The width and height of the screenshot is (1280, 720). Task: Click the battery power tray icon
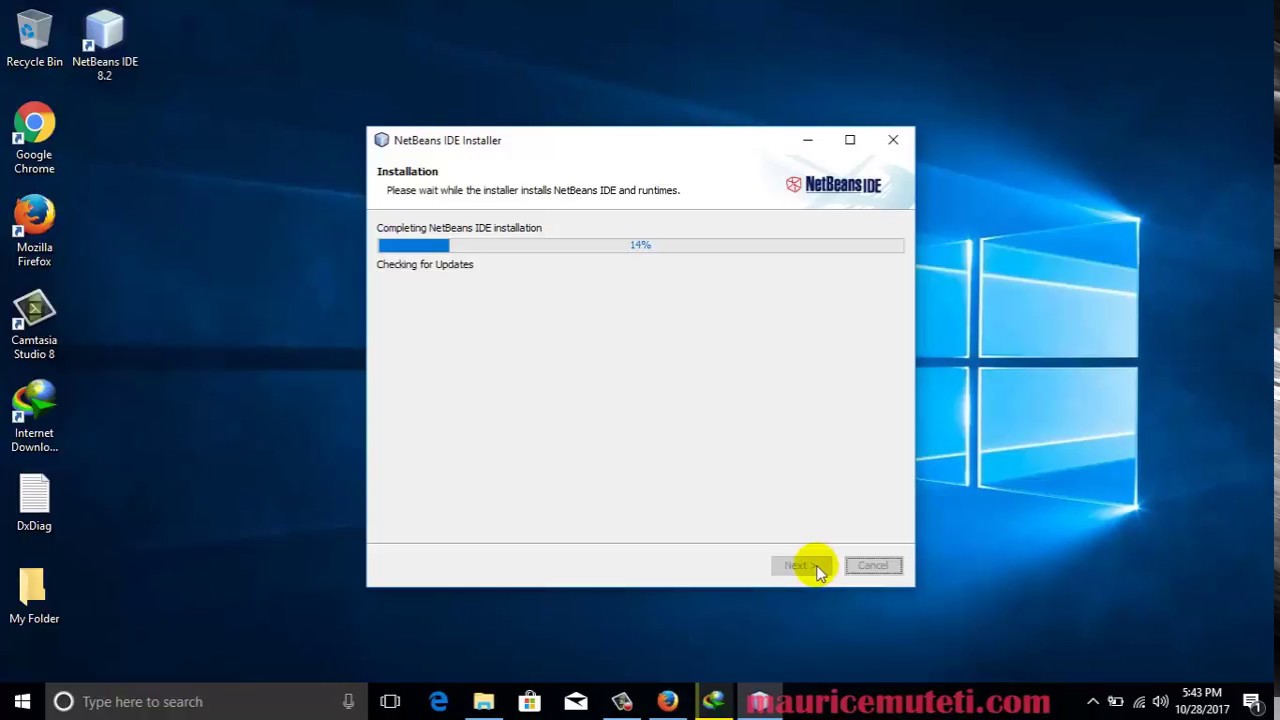click(x=1115, y=701)
